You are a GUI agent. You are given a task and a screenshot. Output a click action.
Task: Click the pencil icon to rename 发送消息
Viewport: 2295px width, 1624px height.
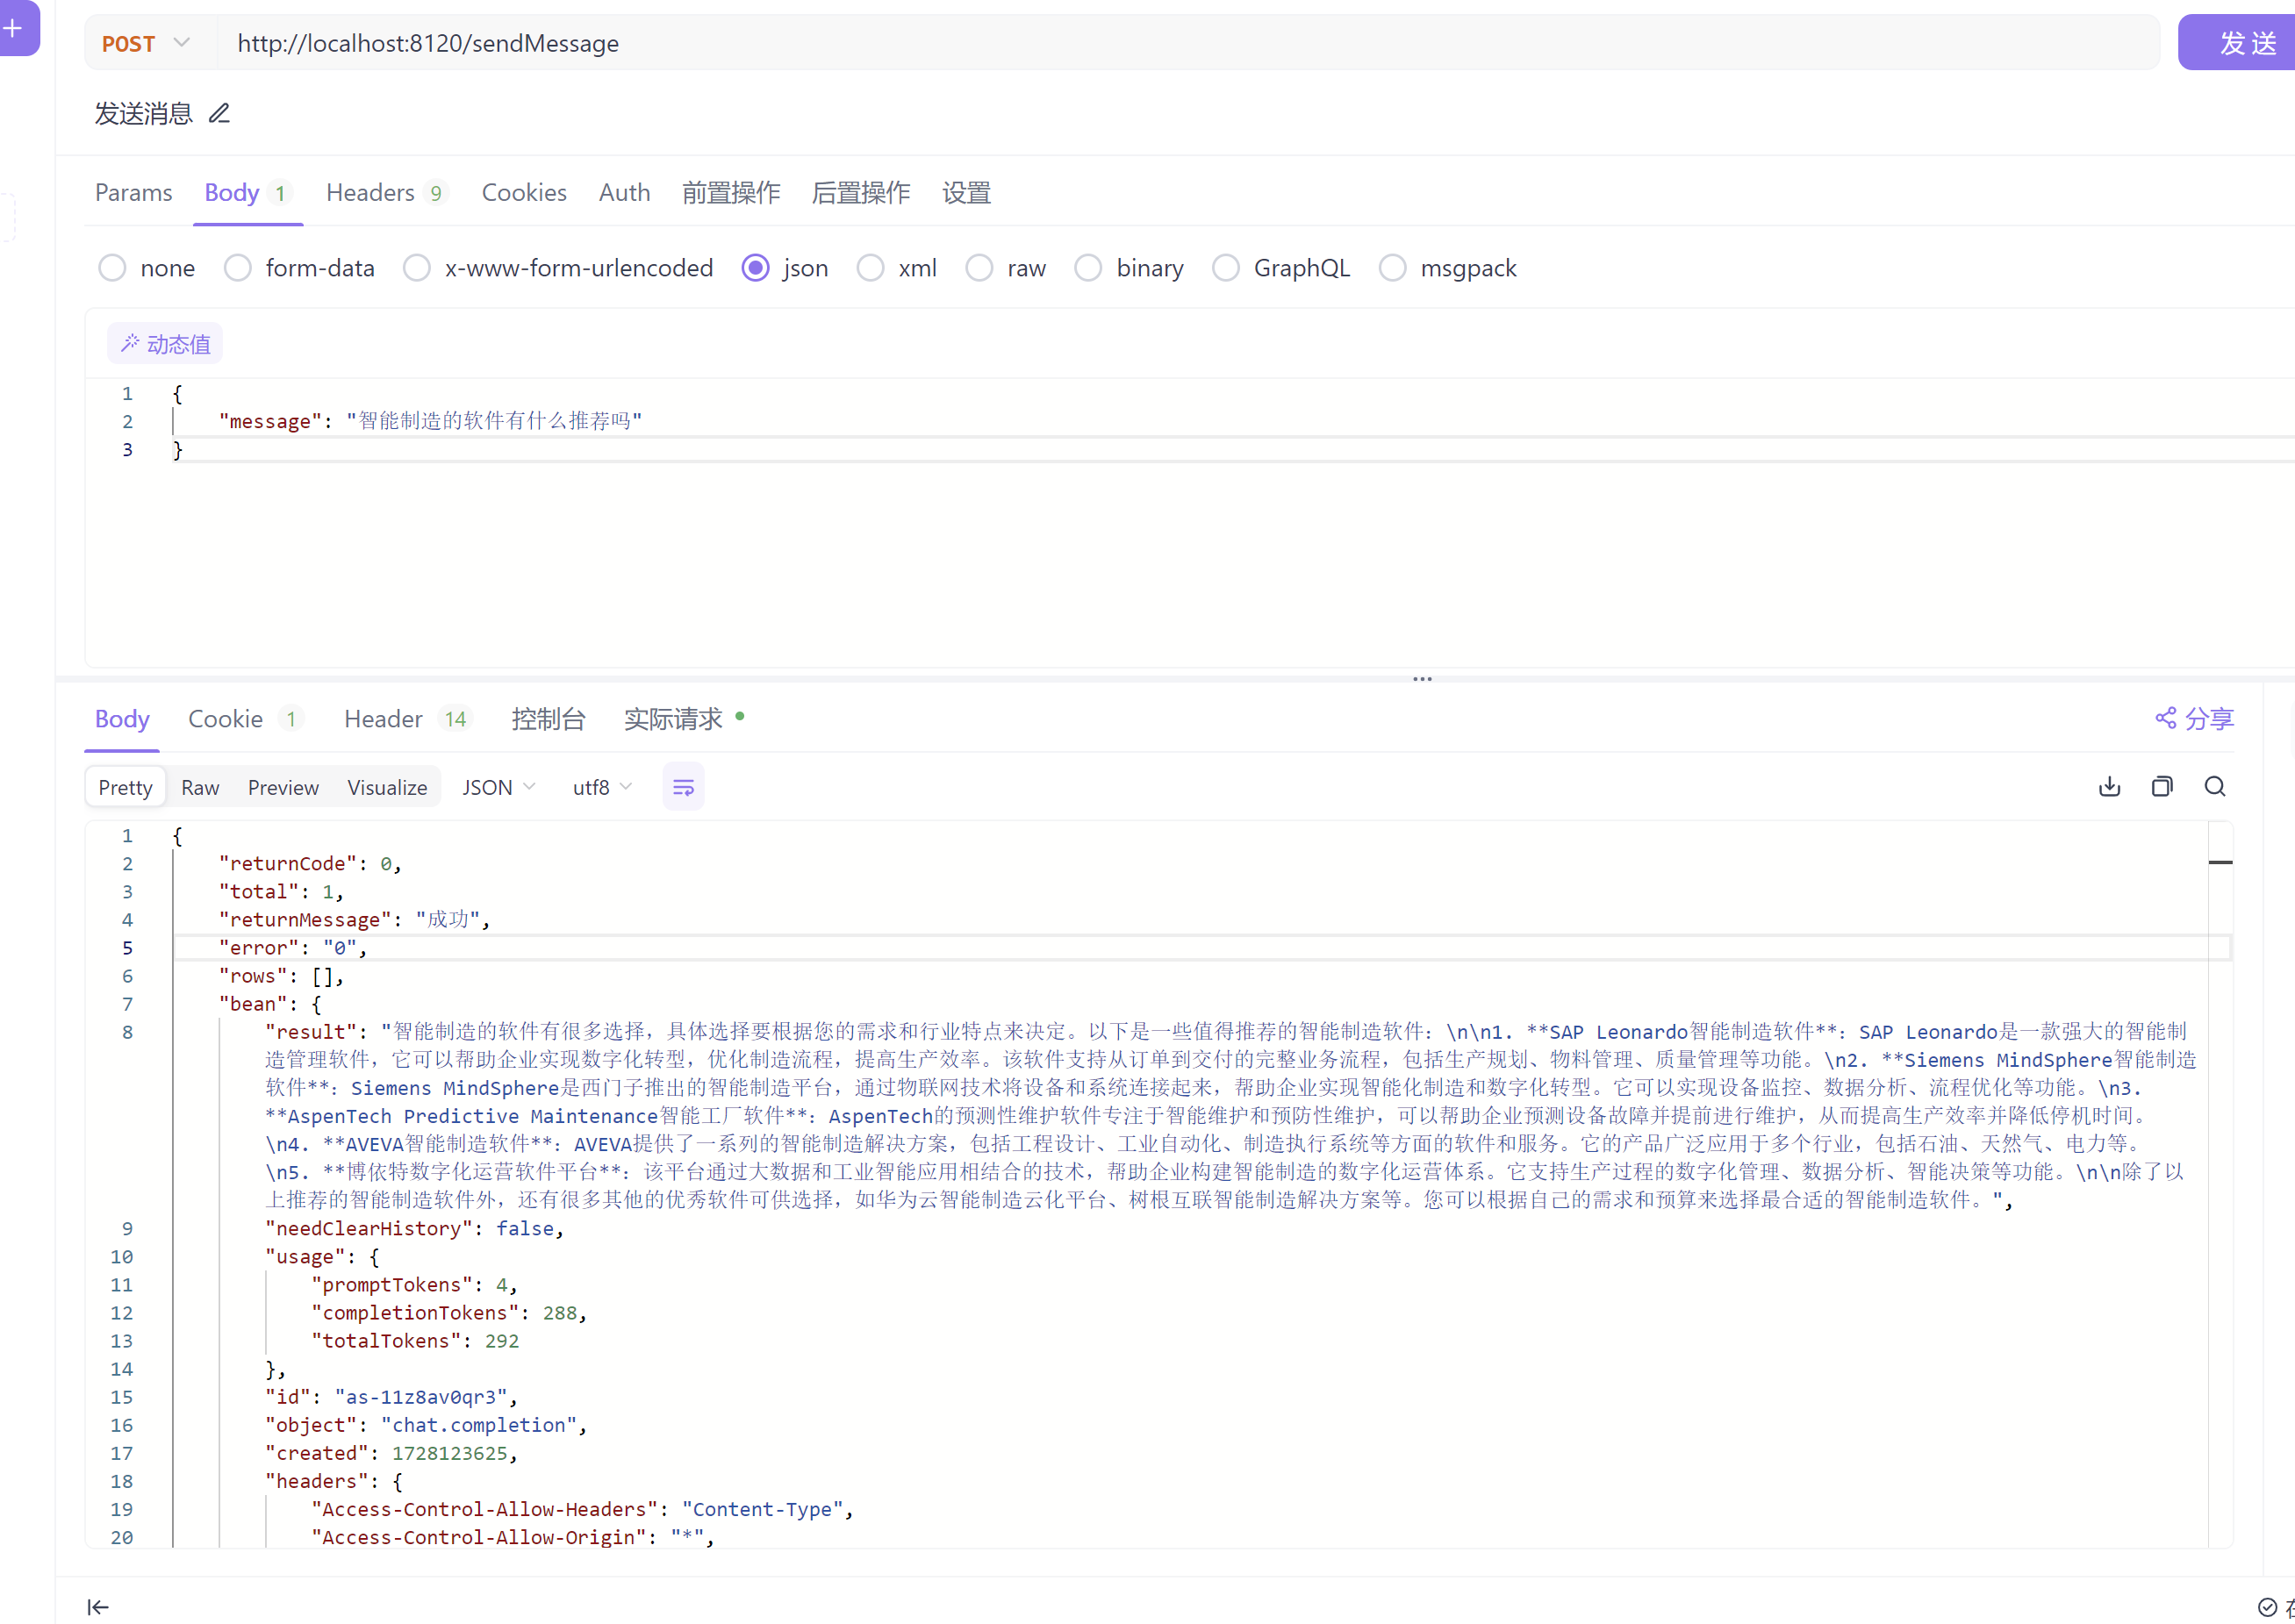219,113
